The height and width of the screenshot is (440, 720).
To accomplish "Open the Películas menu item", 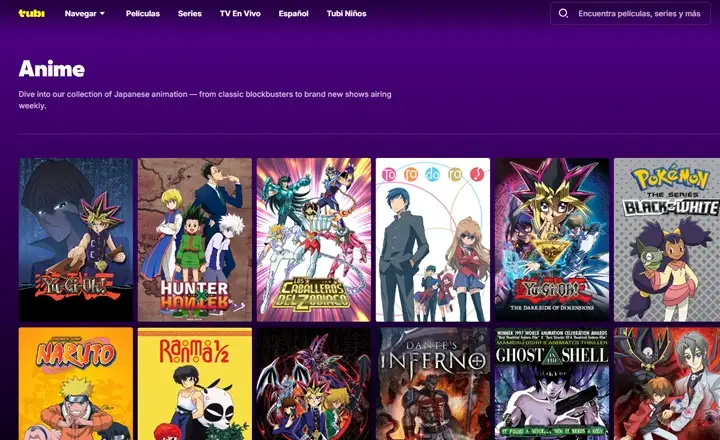I will pos(143,13).
